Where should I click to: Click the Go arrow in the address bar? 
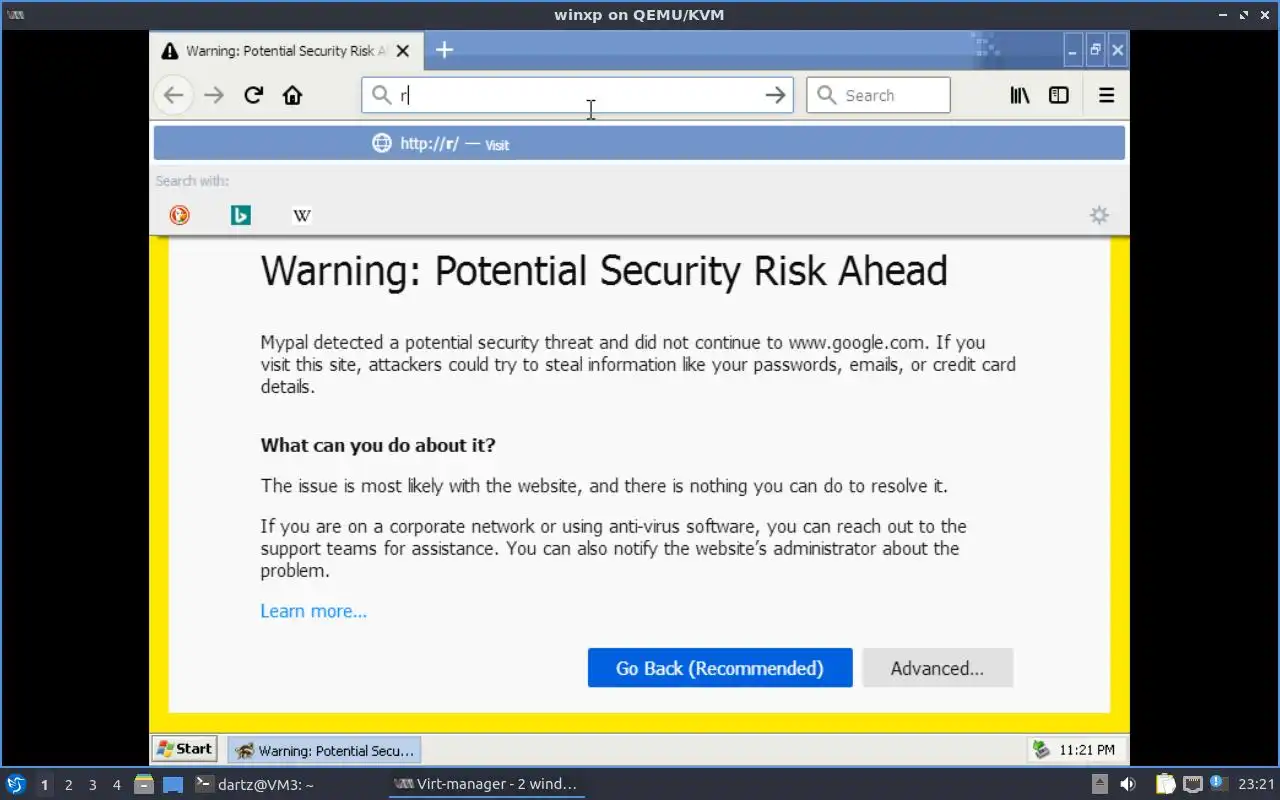pos(775,95)
